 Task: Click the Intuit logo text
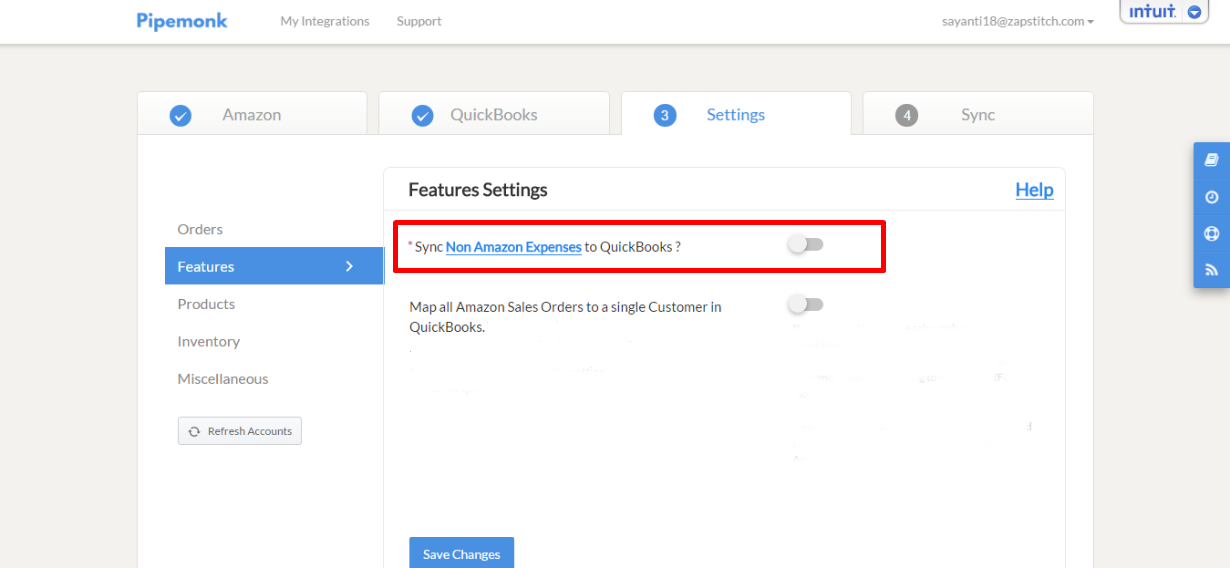tap(1152, 12)
